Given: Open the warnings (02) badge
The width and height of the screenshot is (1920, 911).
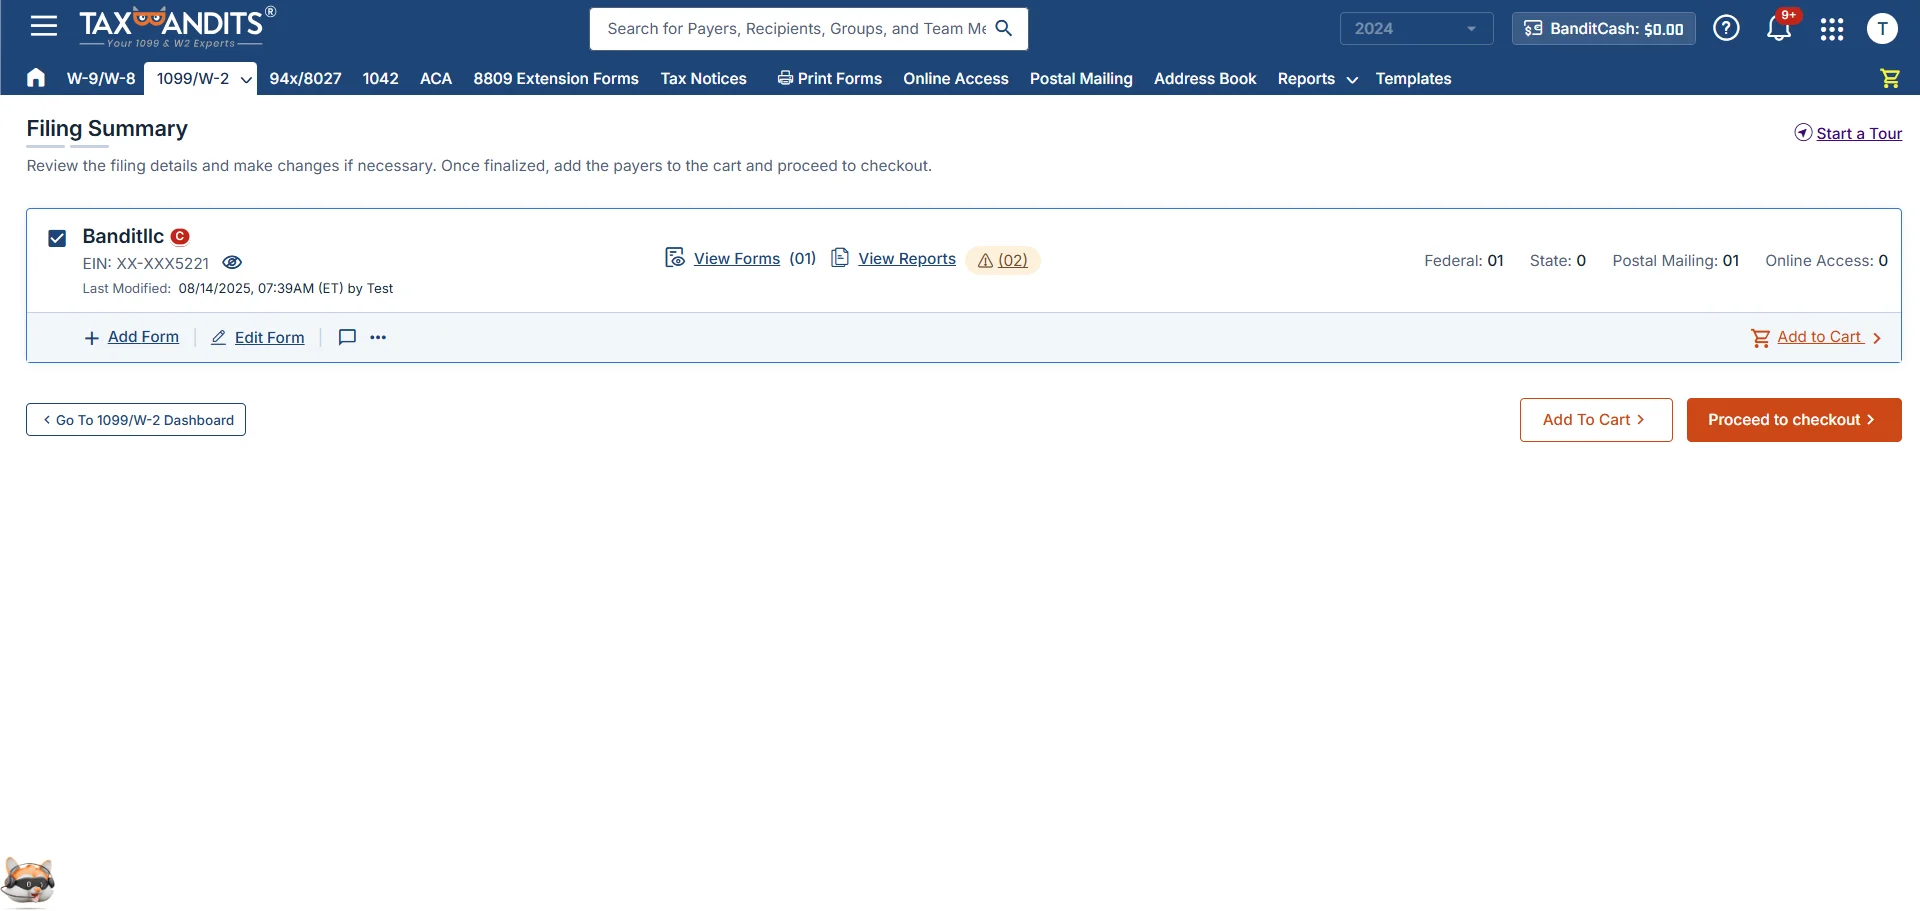Looking at the screenshot, I should point(1003,260).
